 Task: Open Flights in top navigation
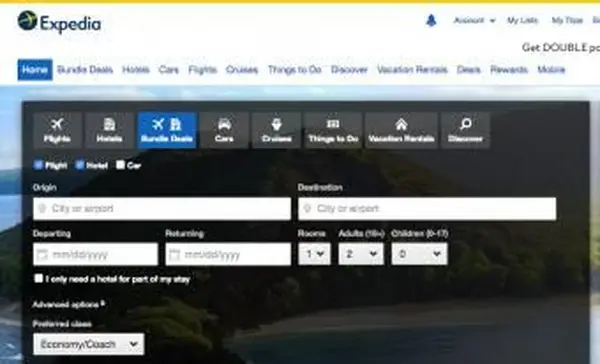tap(202, 70)
